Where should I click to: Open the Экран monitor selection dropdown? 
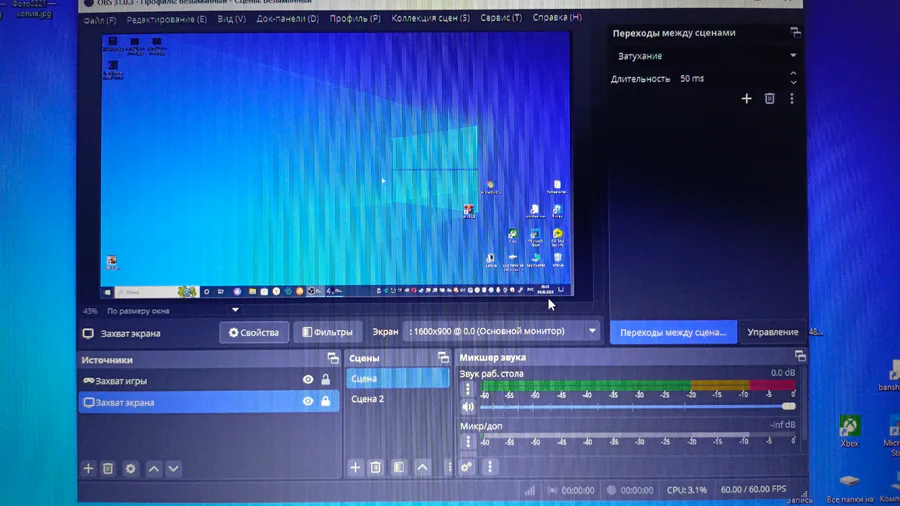pos(501,331)
